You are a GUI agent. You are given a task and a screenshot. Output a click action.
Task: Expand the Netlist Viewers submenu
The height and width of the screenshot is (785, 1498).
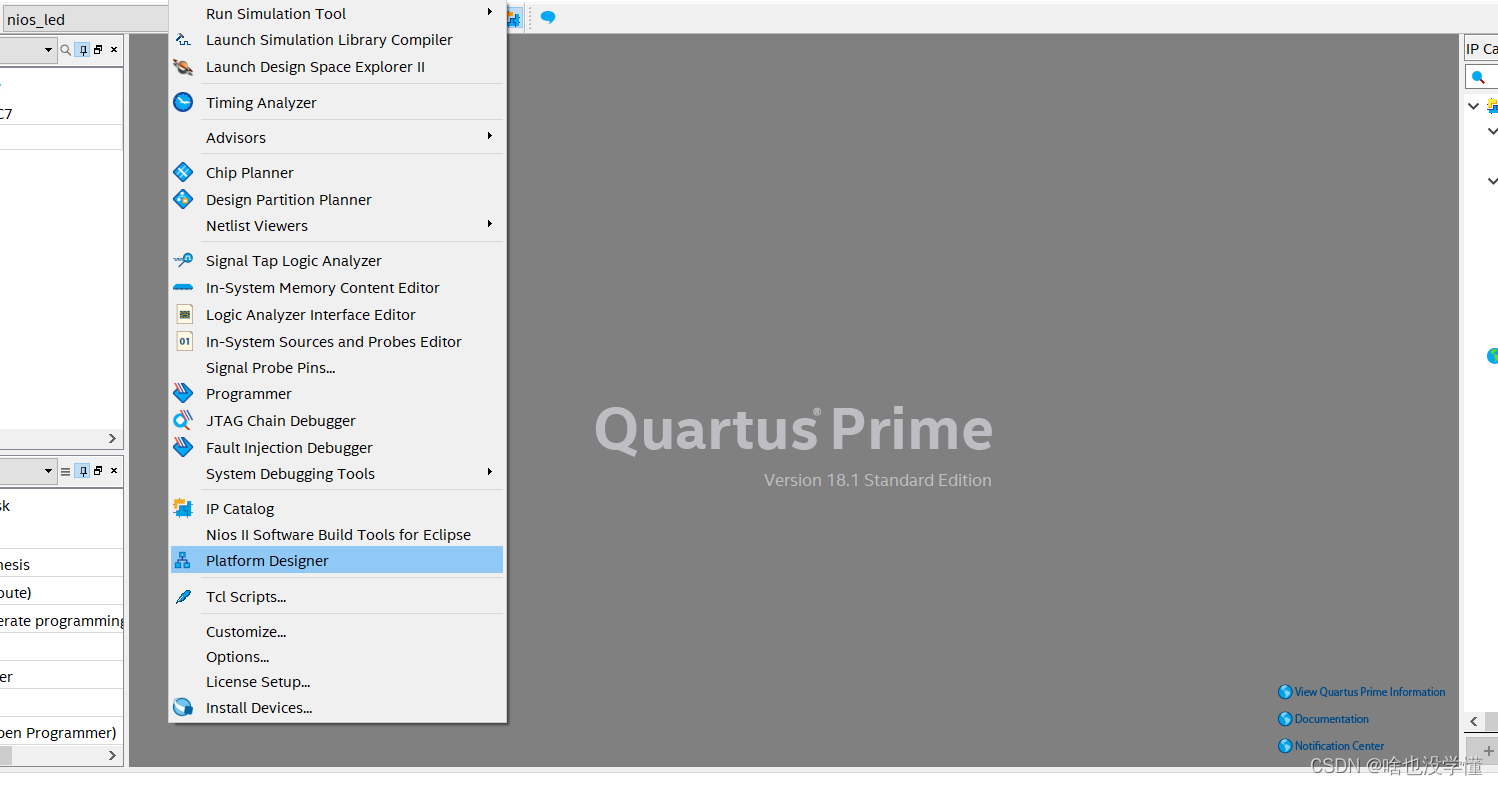coord(490,224)
